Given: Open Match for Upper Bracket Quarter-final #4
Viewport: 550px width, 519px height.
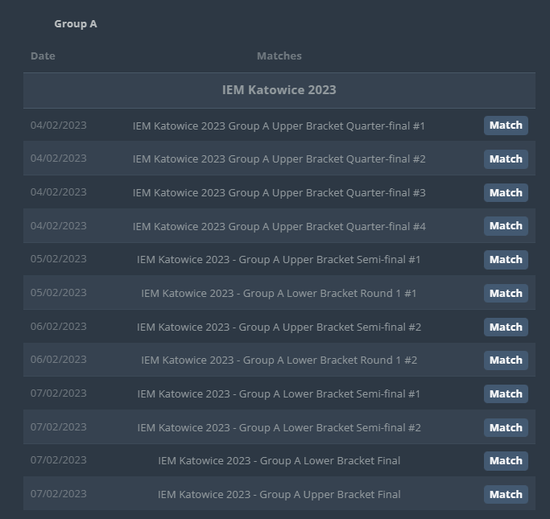Looking at the screenshot, I should click(x=506, y=226).
